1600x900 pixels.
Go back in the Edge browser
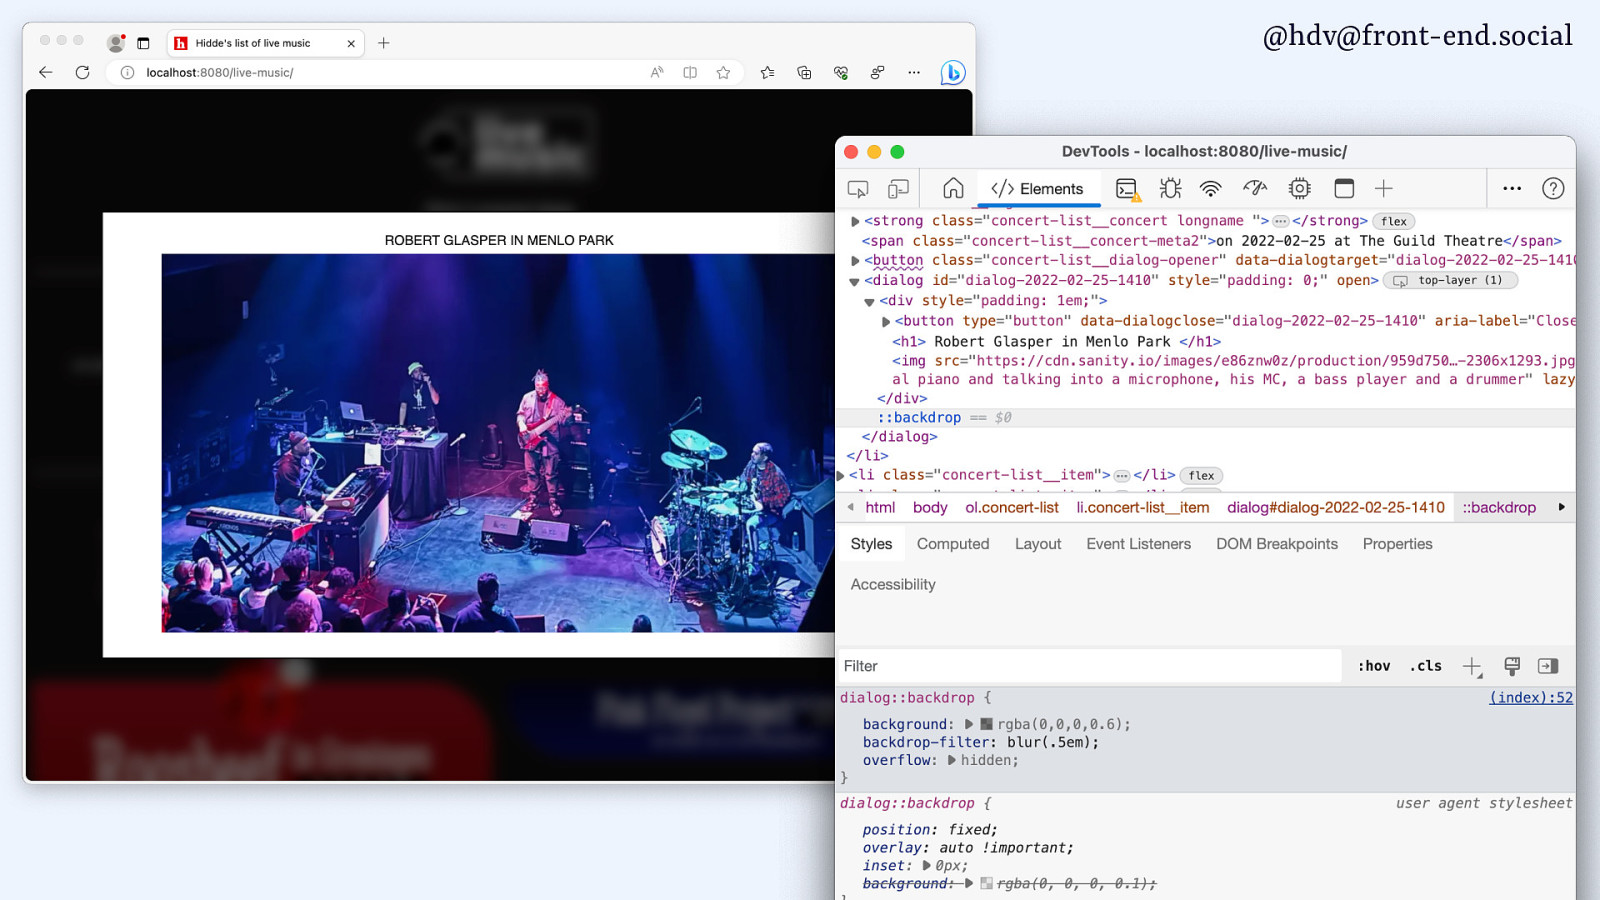[x=45, y=72]
